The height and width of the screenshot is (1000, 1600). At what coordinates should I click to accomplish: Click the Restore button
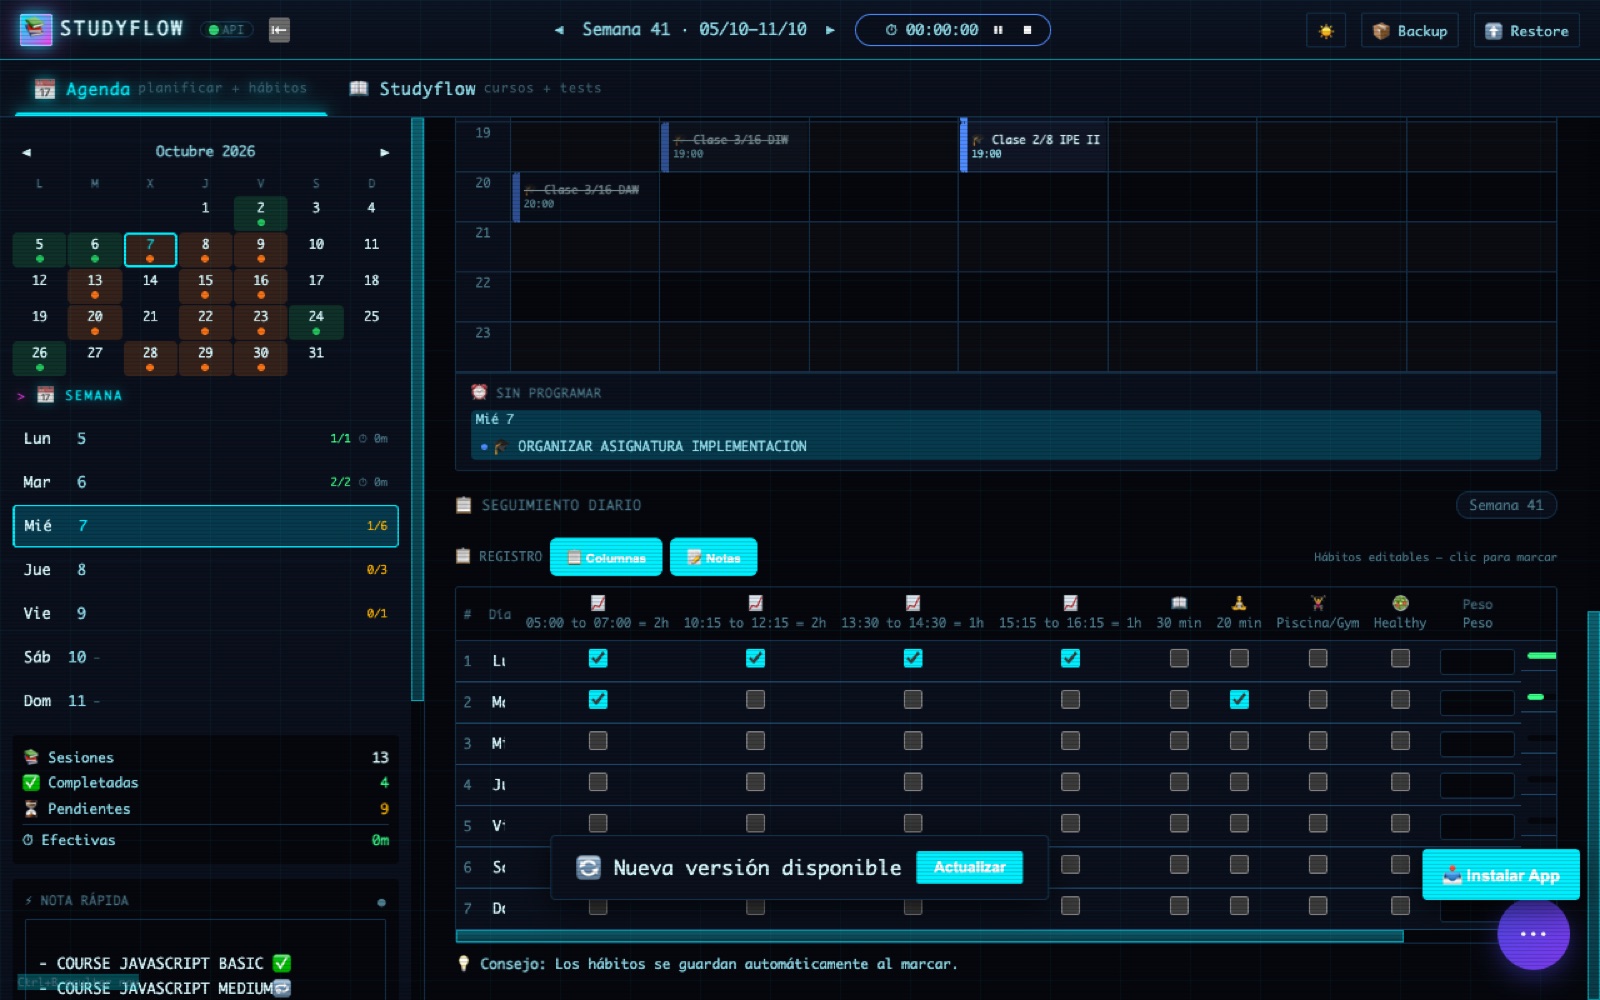click(x=1527, y=31)
